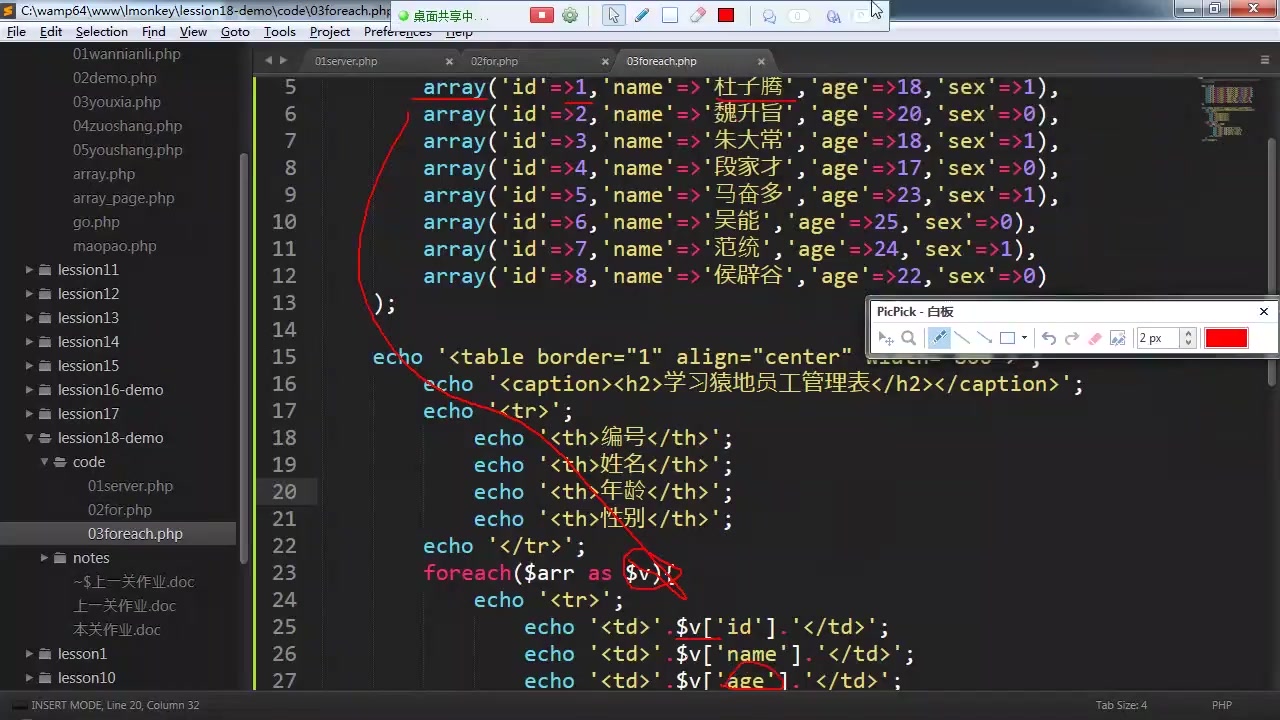Open the Tools menu

[279, 32]
